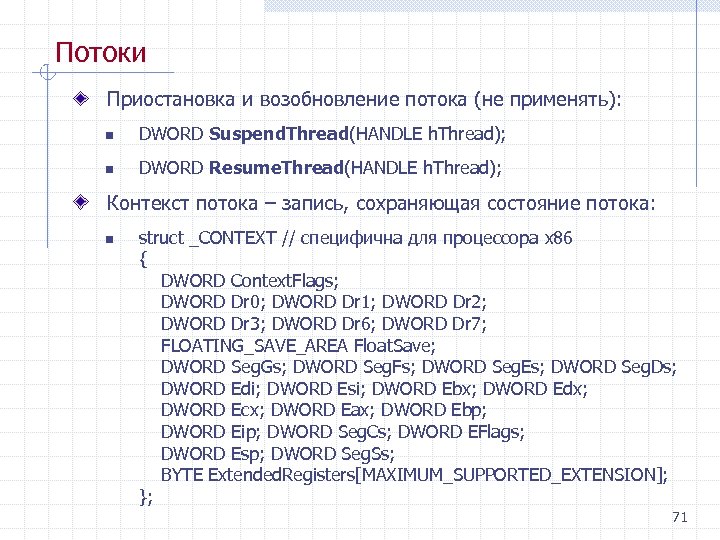Click the text "DWORD Edi;"
Viewport: 720px width, 540px height.
click(210, 389)
